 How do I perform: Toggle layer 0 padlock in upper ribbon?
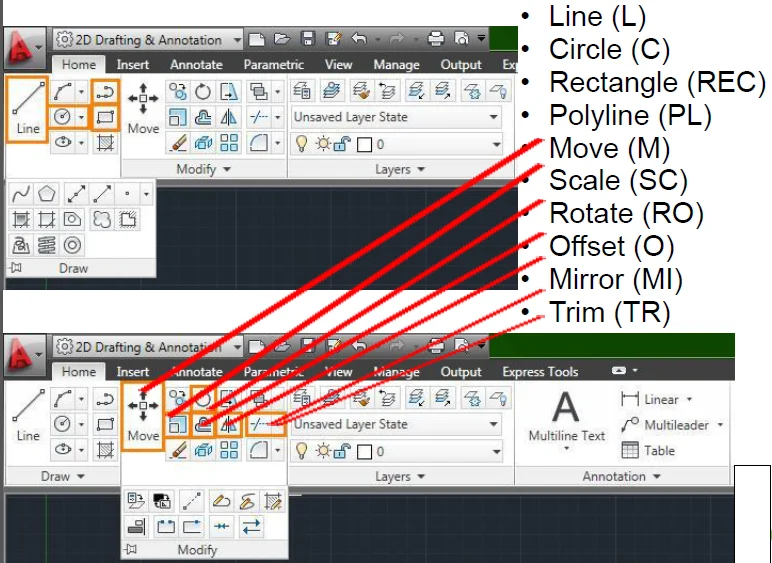[342, 144]
